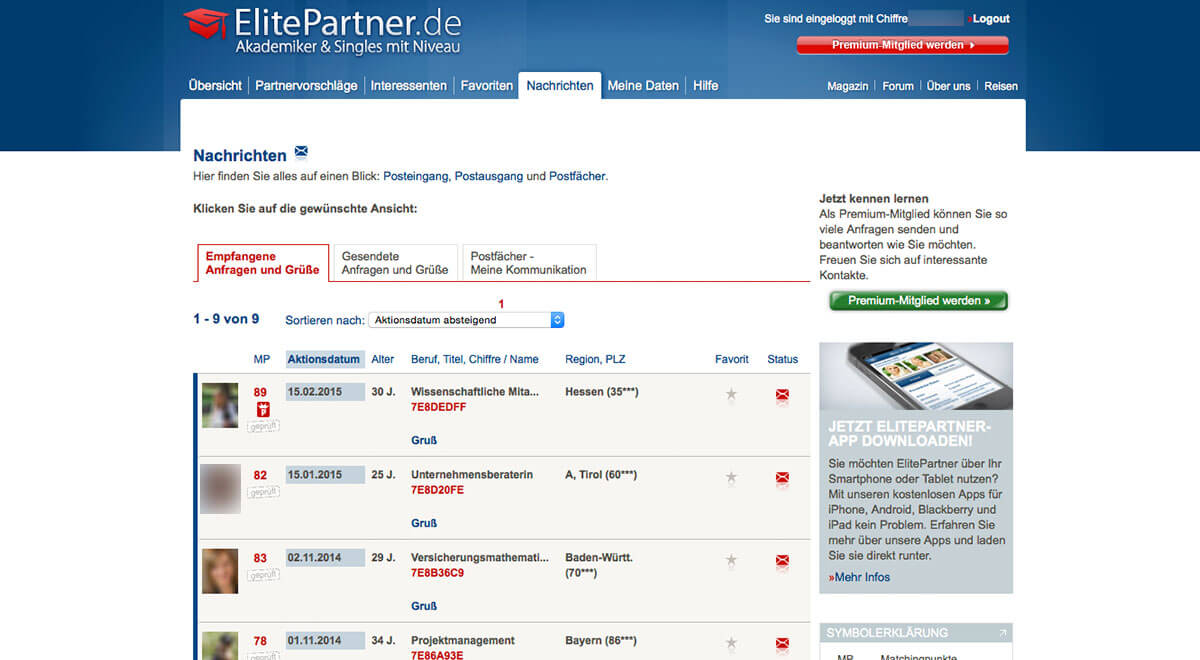Open status mail icon for 7E8B36C9
This screenshot has height=660, width=1200.
(x=782, y=562)
